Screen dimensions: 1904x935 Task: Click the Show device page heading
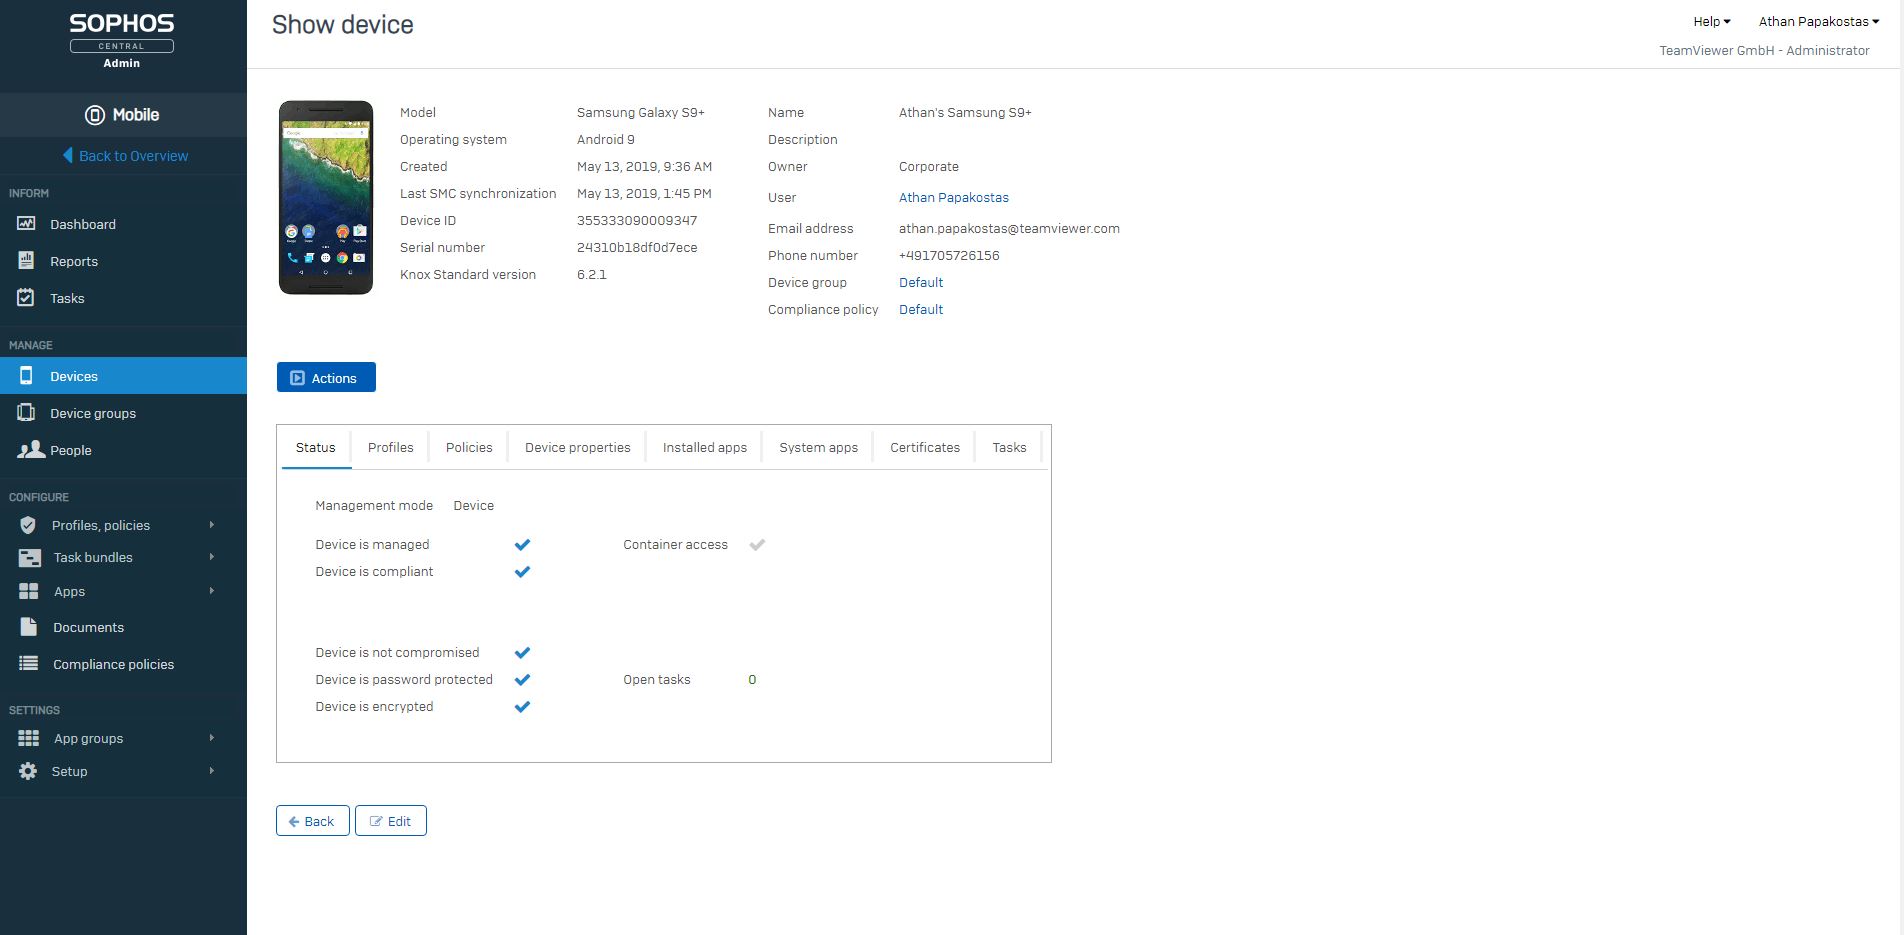[343, 25]
